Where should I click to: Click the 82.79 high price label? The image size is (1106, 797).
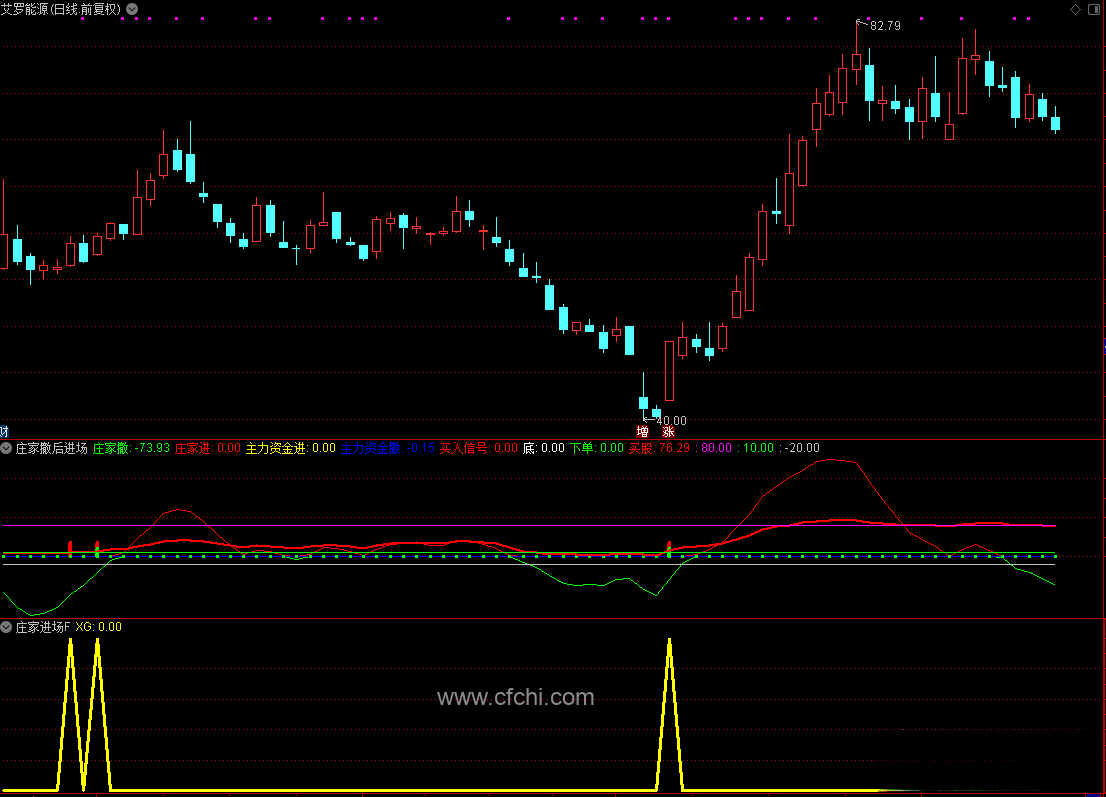pyautogui.click(x=885, y=26)
